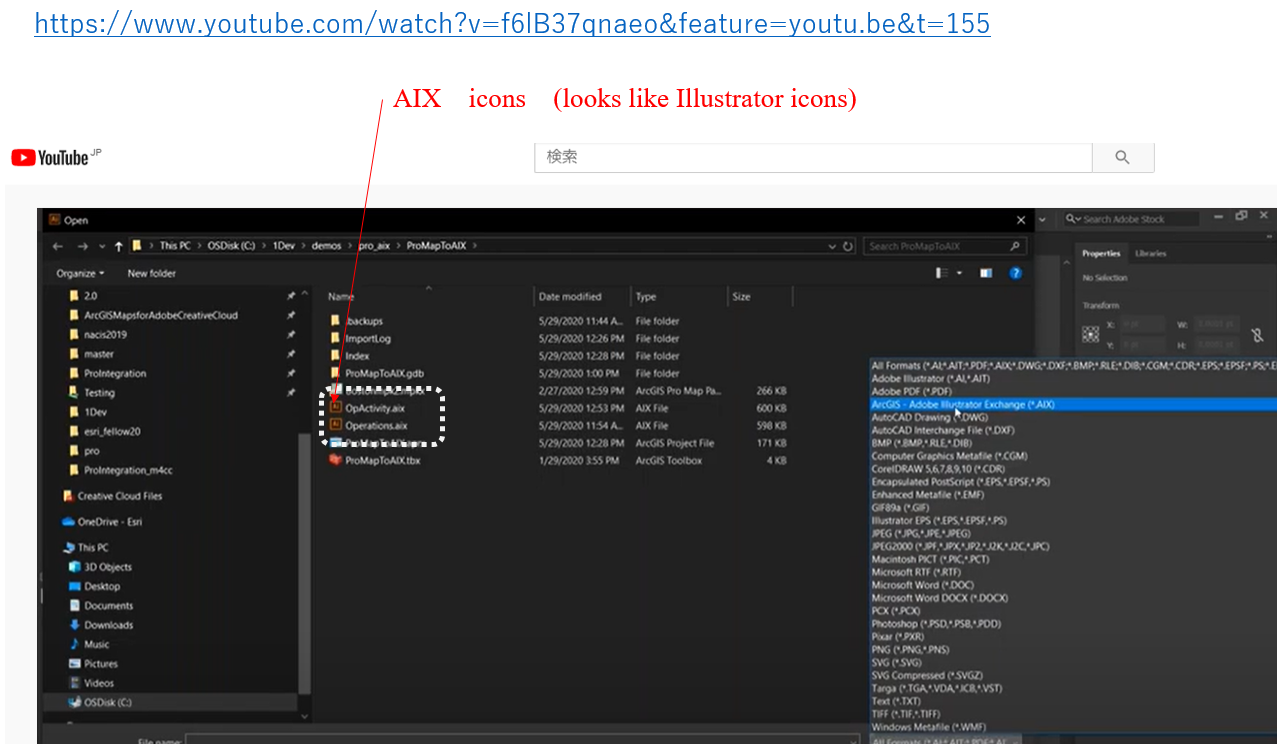Image resolution: width=1286 pixels, height=744 pixels.
Task: Select the 'nacis2019' quick access folder
Action: [x=105, y=335]
